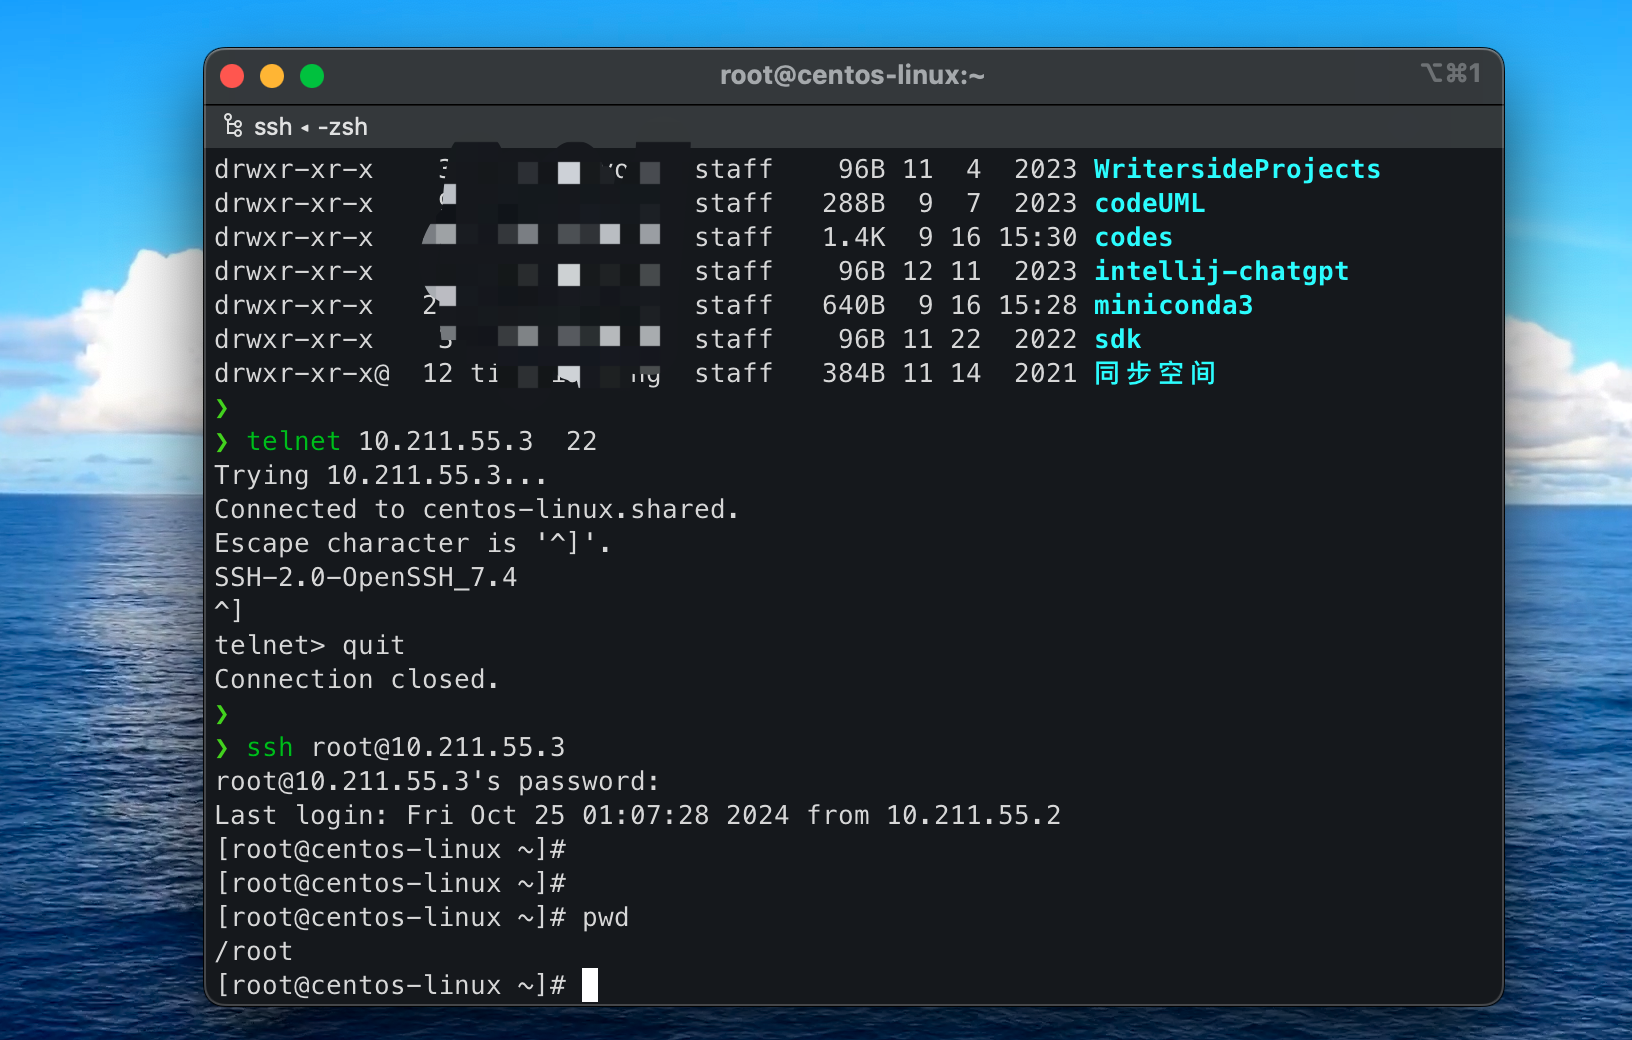Click the branch icon beside ssh label
The image size is (1632, 1040).
(233, 126)
